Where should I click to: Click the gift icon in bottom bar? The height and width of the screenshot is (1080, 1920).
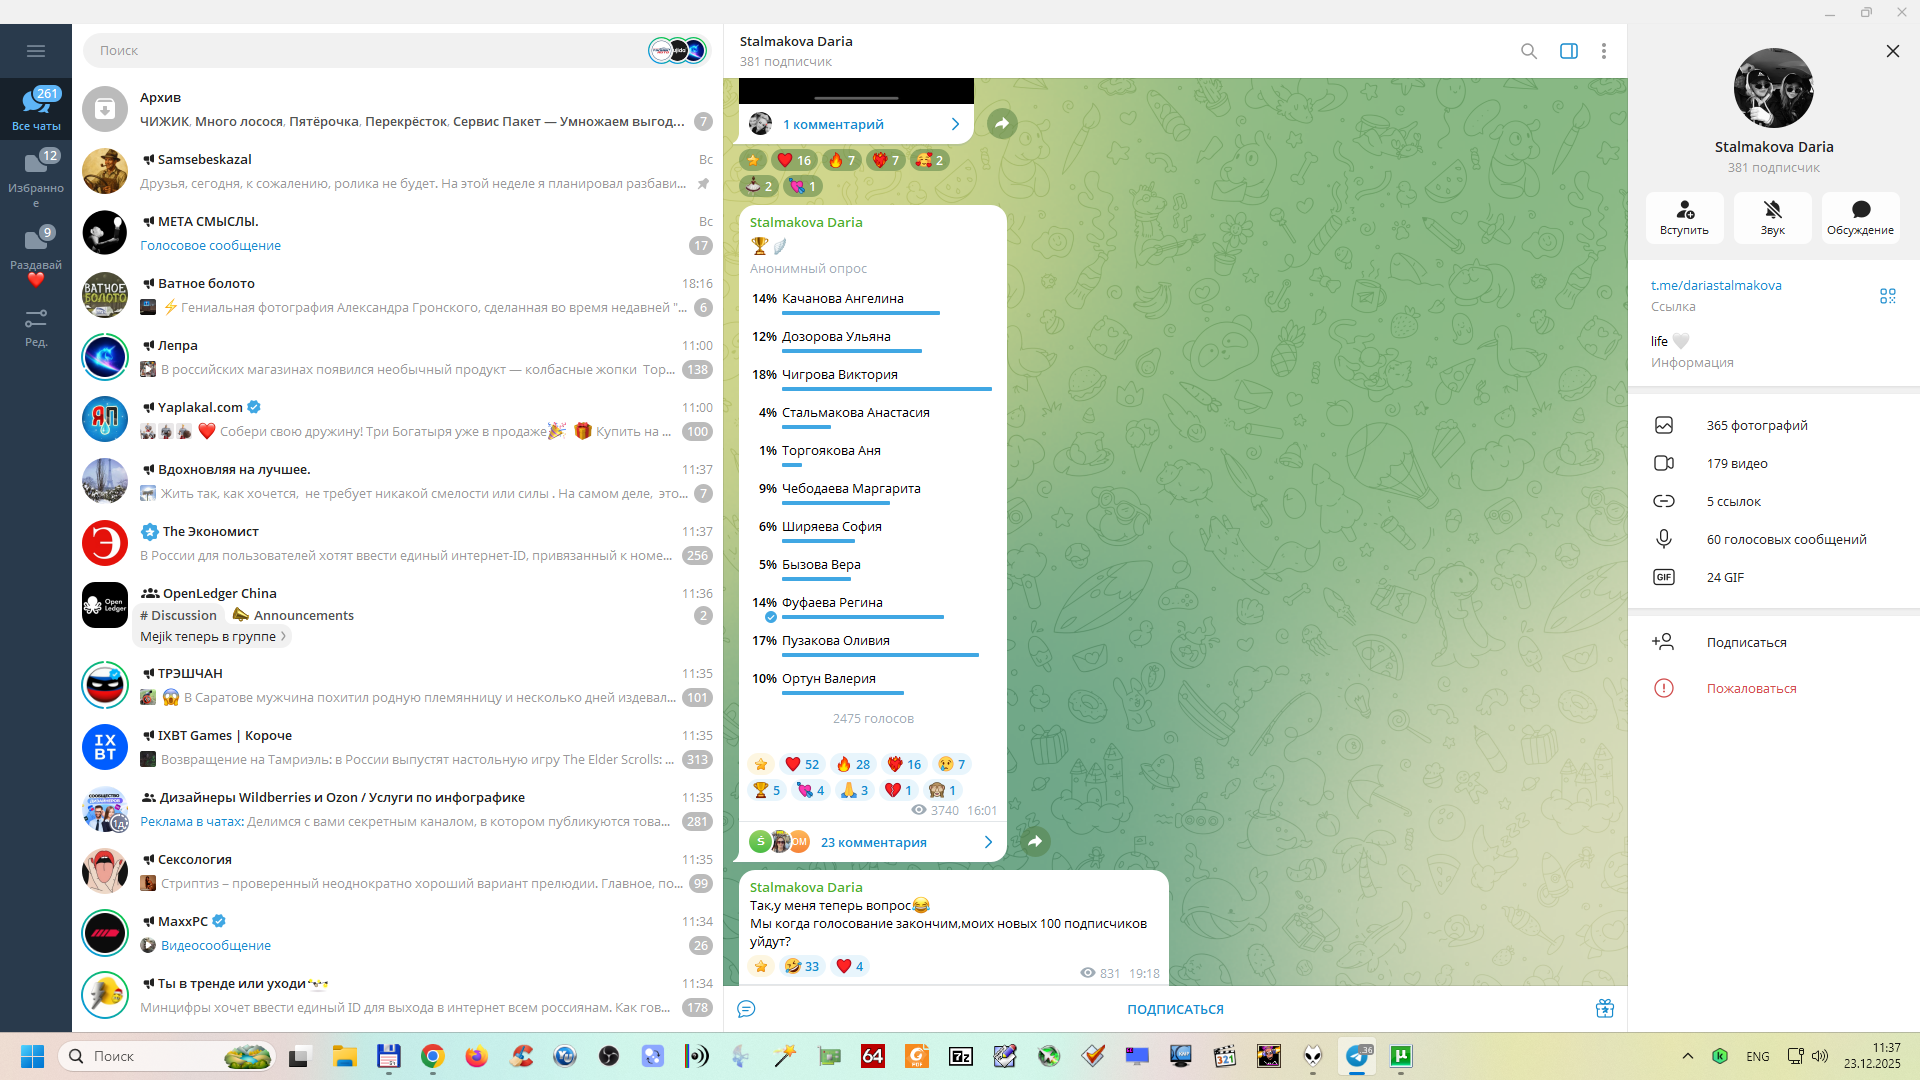1604,1009
